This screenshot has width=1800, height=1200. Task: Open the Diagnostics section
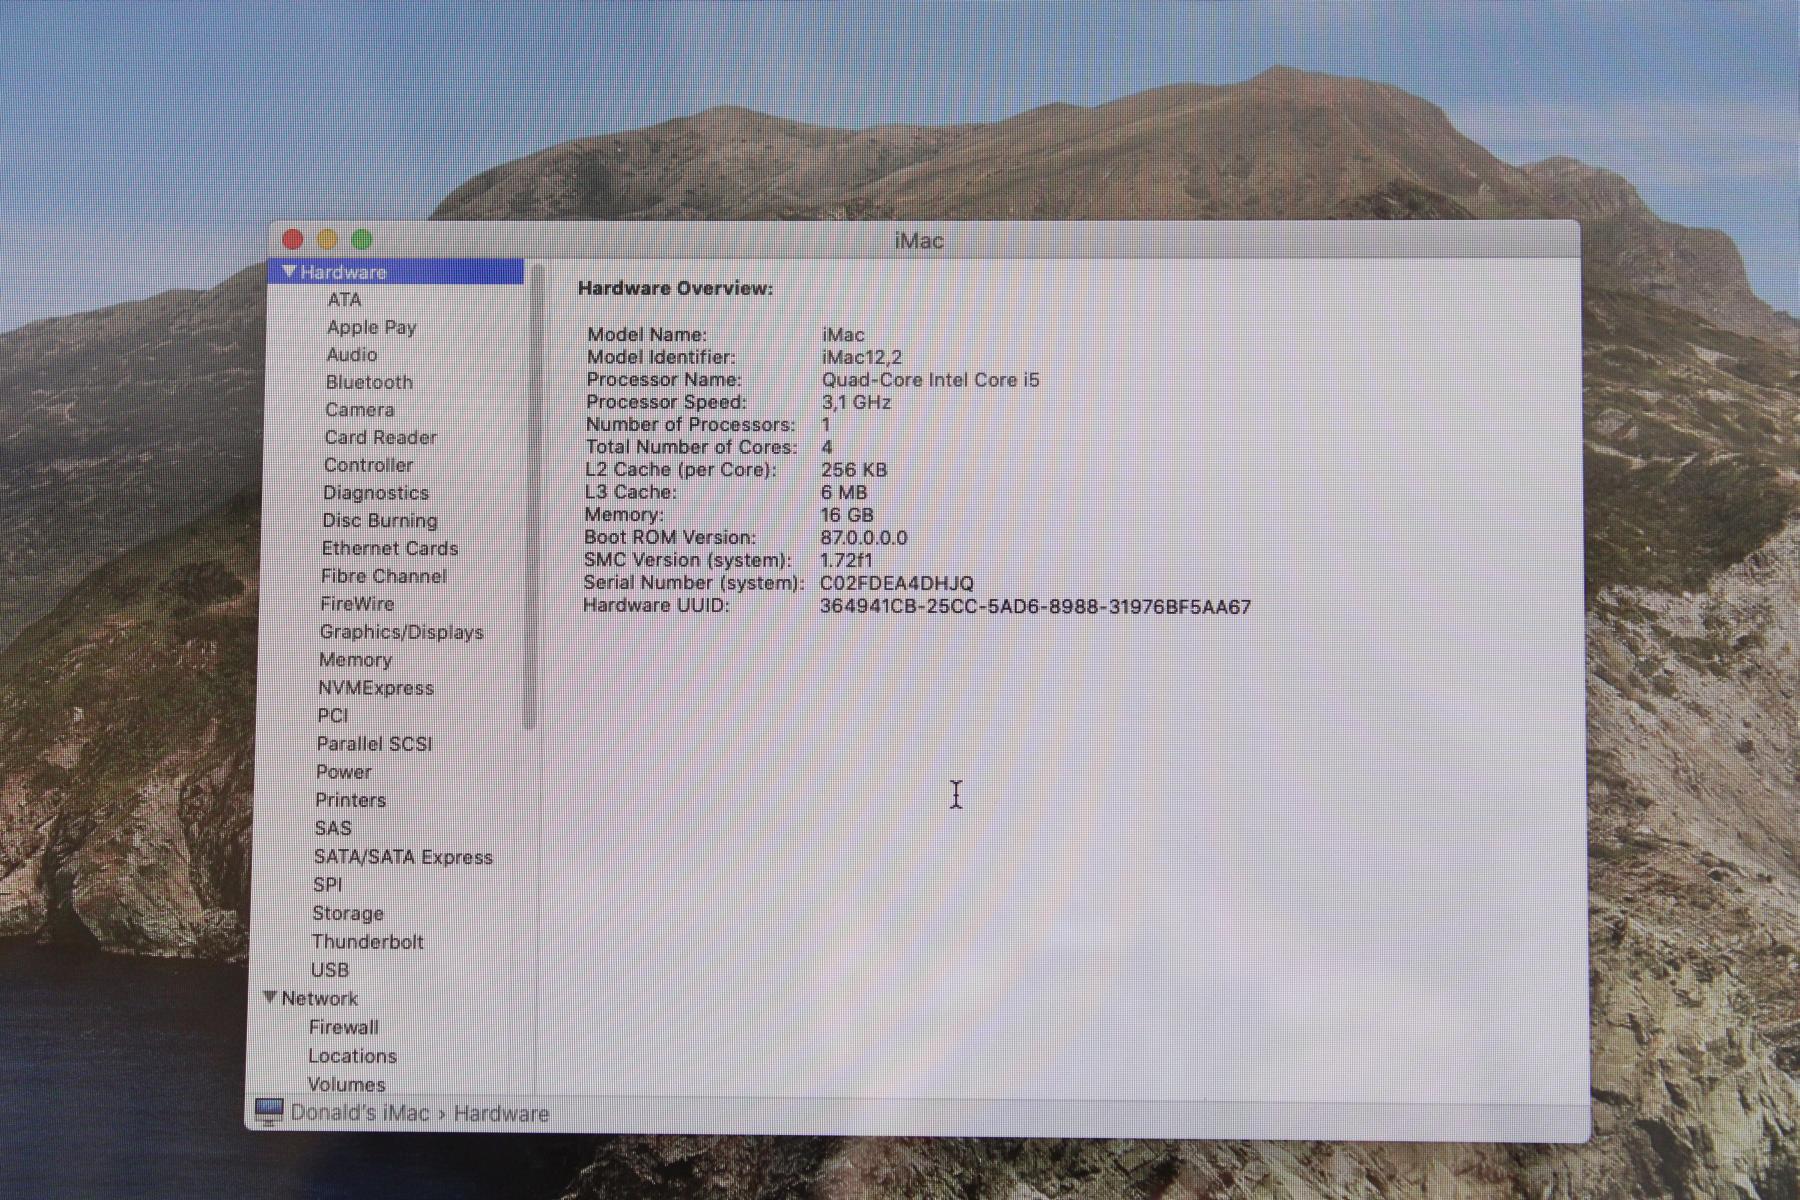pos(376,493)
